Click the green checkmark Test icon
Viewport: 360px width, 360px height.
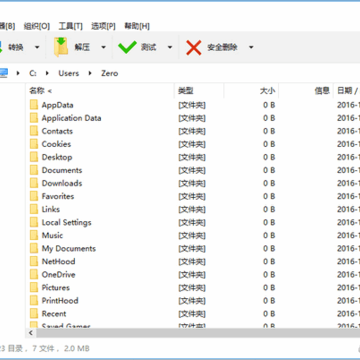(127, 47)
